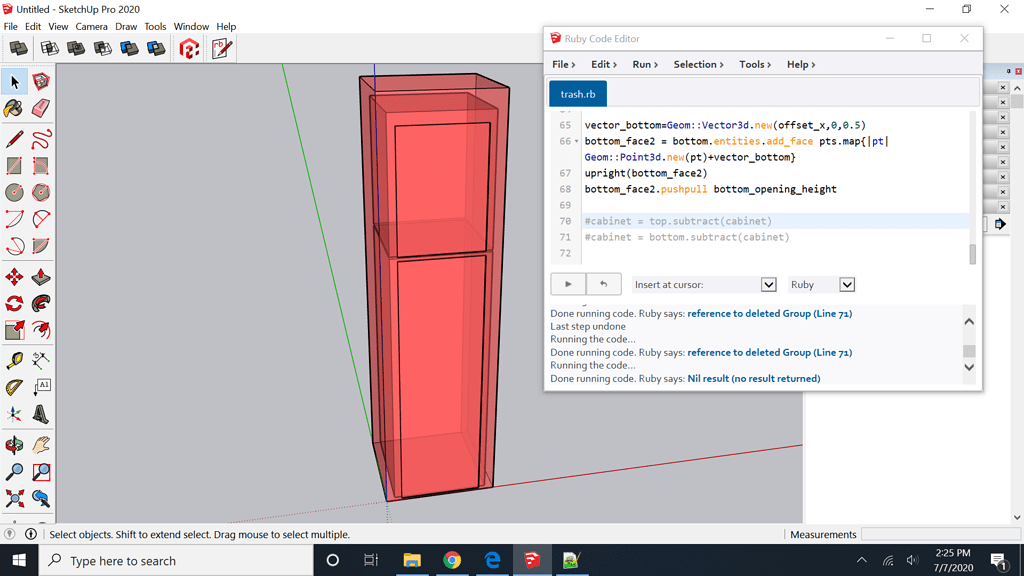Click the Zoom Window tool
The width and height of the screenshot is (1024, 576).
(x=40, y=471)
